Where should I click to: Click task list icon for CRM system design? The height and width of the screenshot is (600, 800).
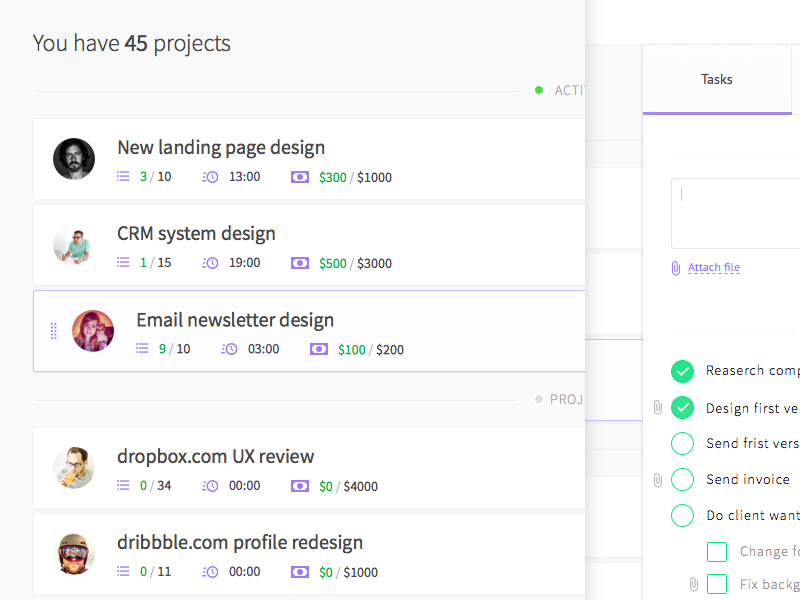pyautogui.click(x=123, y=262)
